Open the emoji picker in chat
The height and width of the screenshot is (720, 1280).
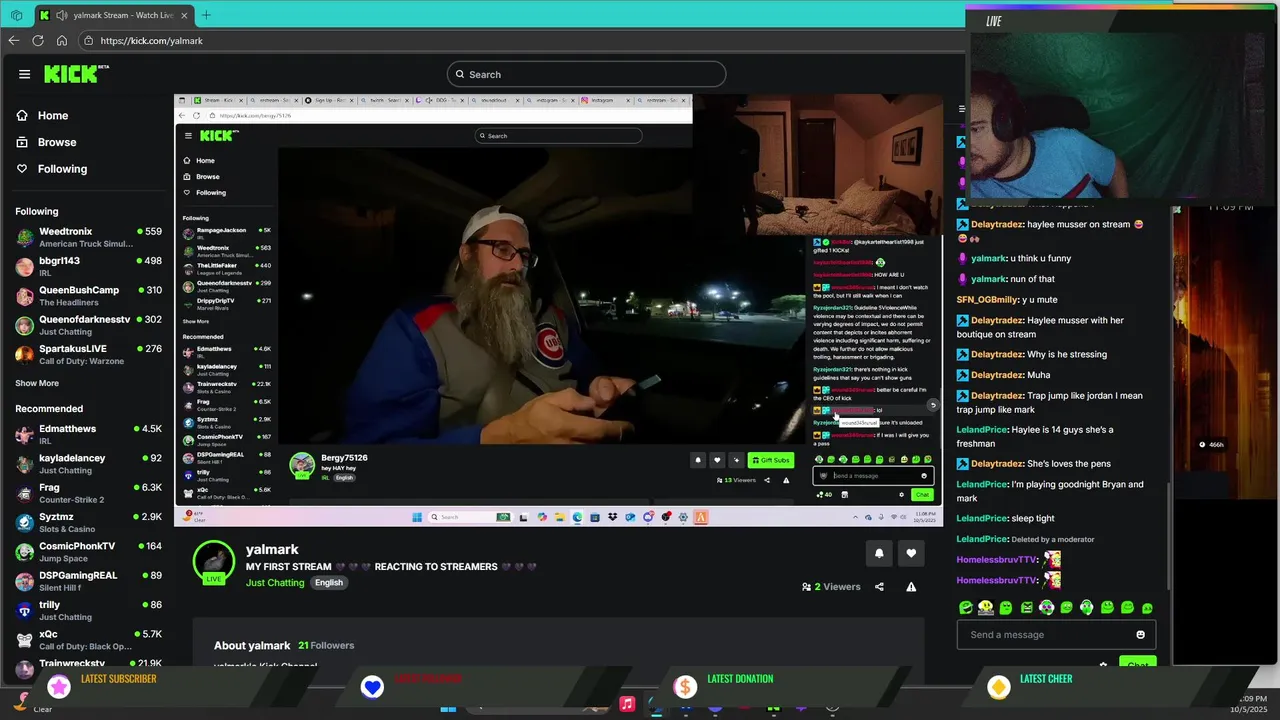[1141, 634]
